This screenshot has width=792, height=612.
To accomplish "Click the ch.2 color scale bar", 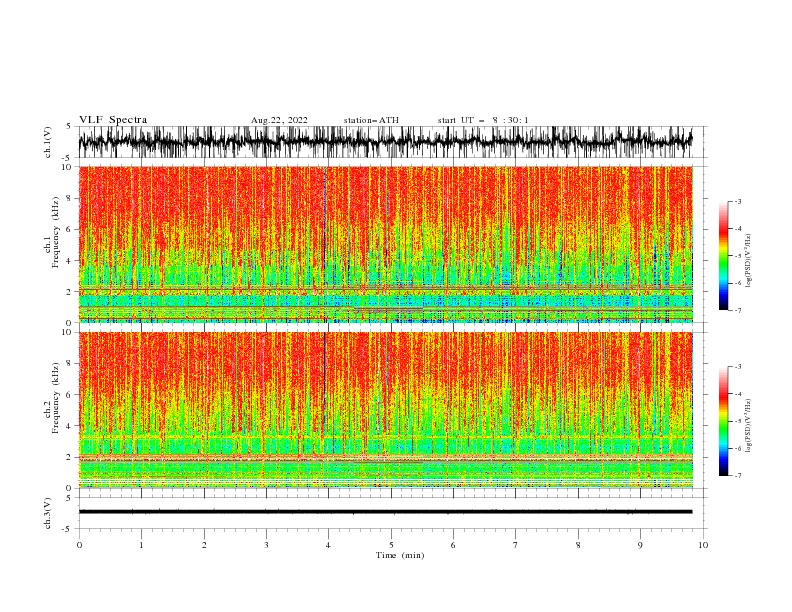I will click(x=723, y=421).
